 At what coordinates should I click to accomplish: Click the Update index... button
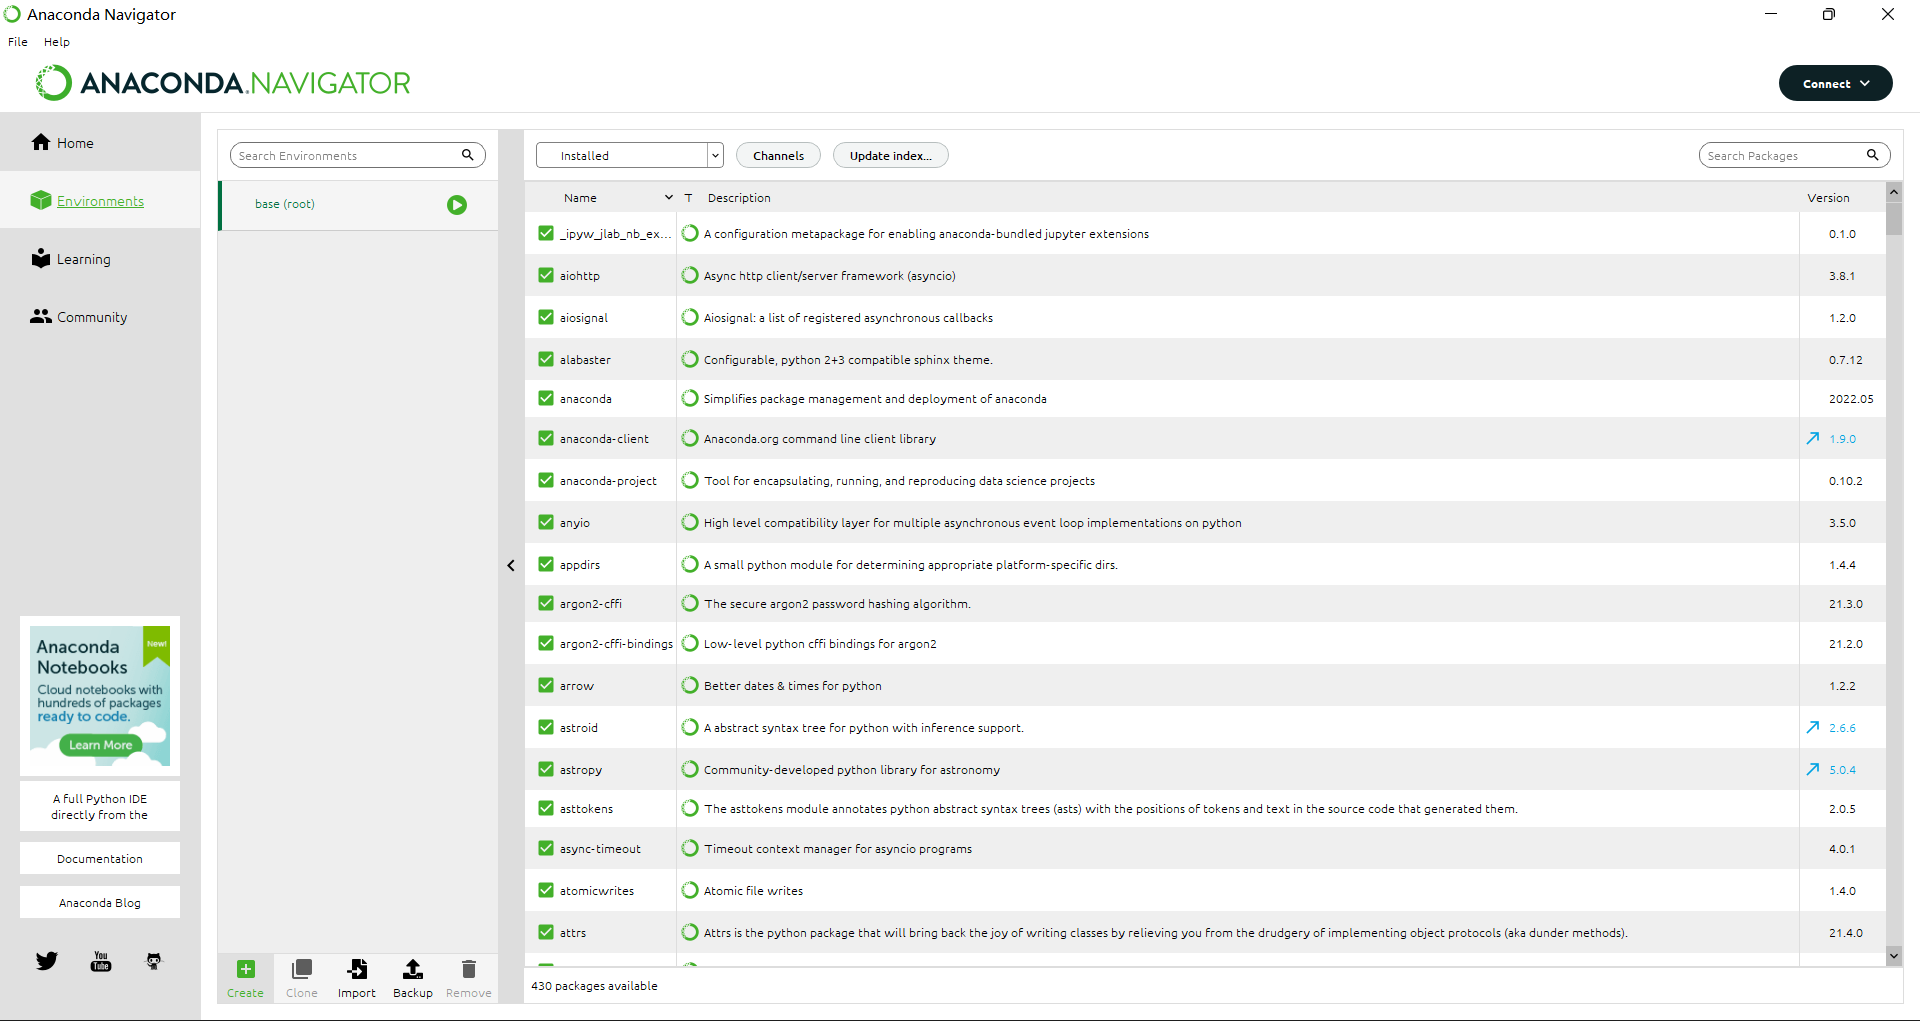point(891,155)
